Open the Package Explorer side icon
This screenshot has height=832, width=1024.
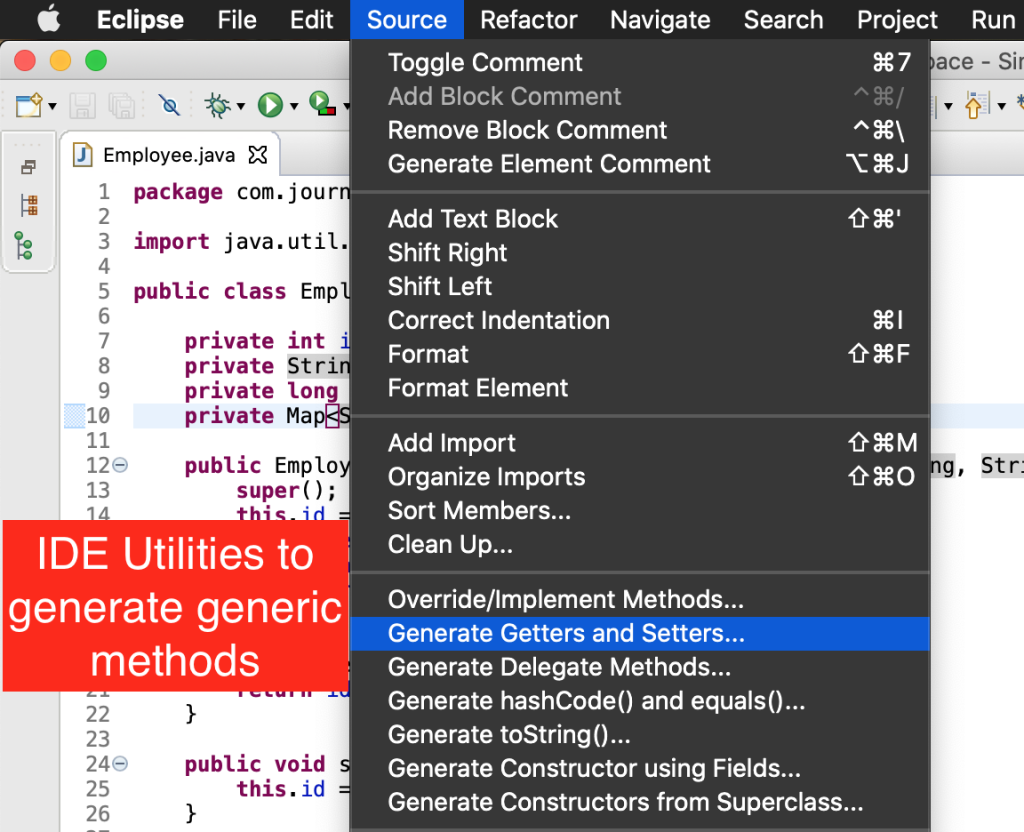pos(29,205)
